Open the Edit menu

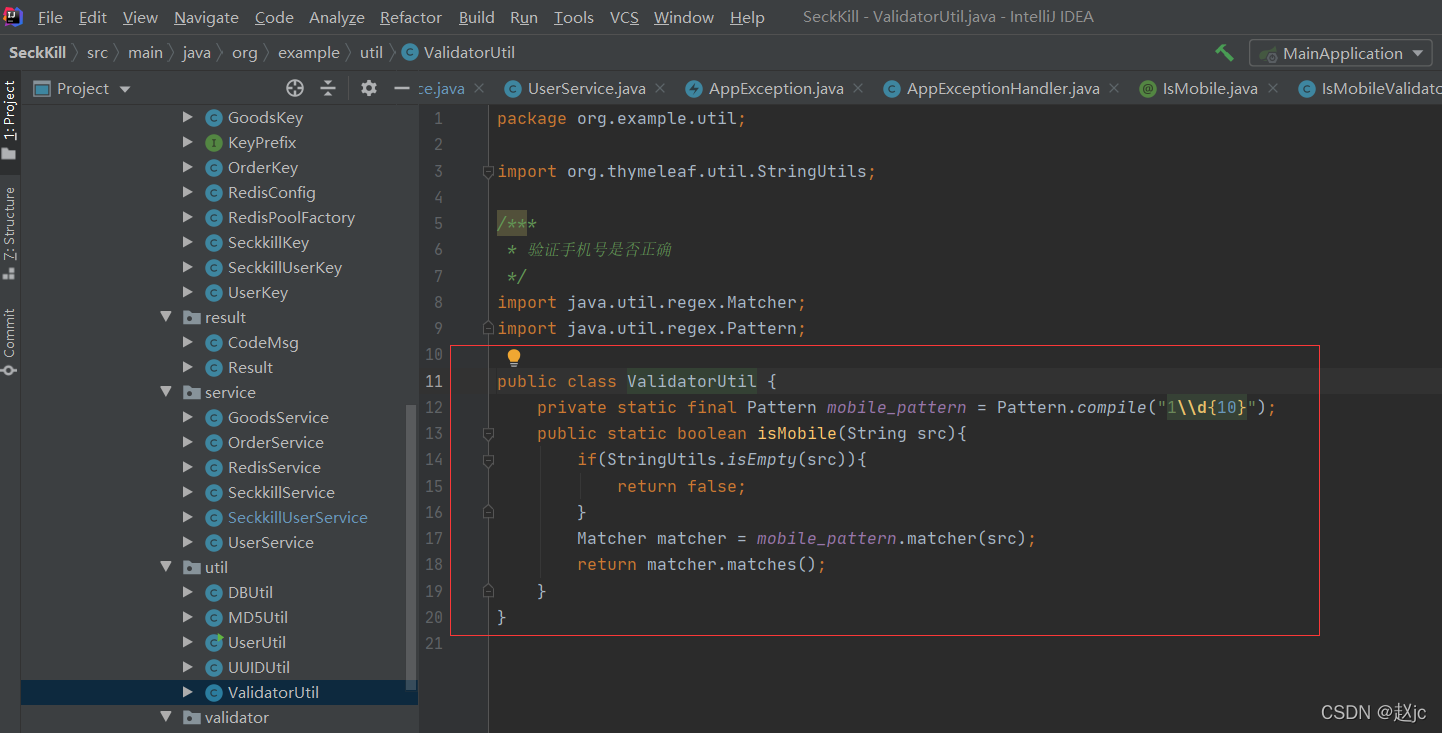click(x=93, y=17)
